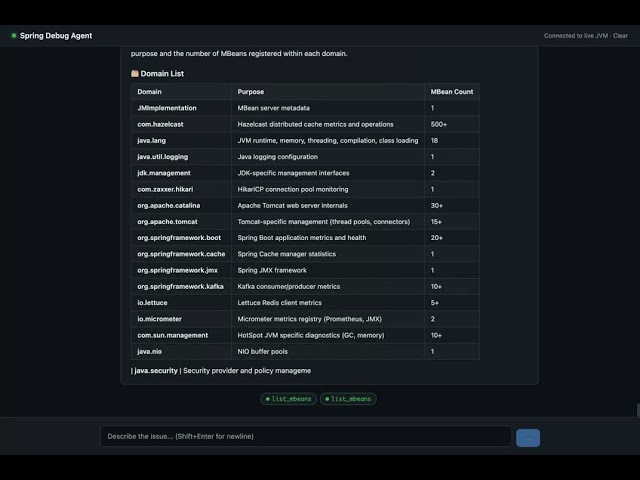Select the io.lettuce domain cell

tap(182, 303)
